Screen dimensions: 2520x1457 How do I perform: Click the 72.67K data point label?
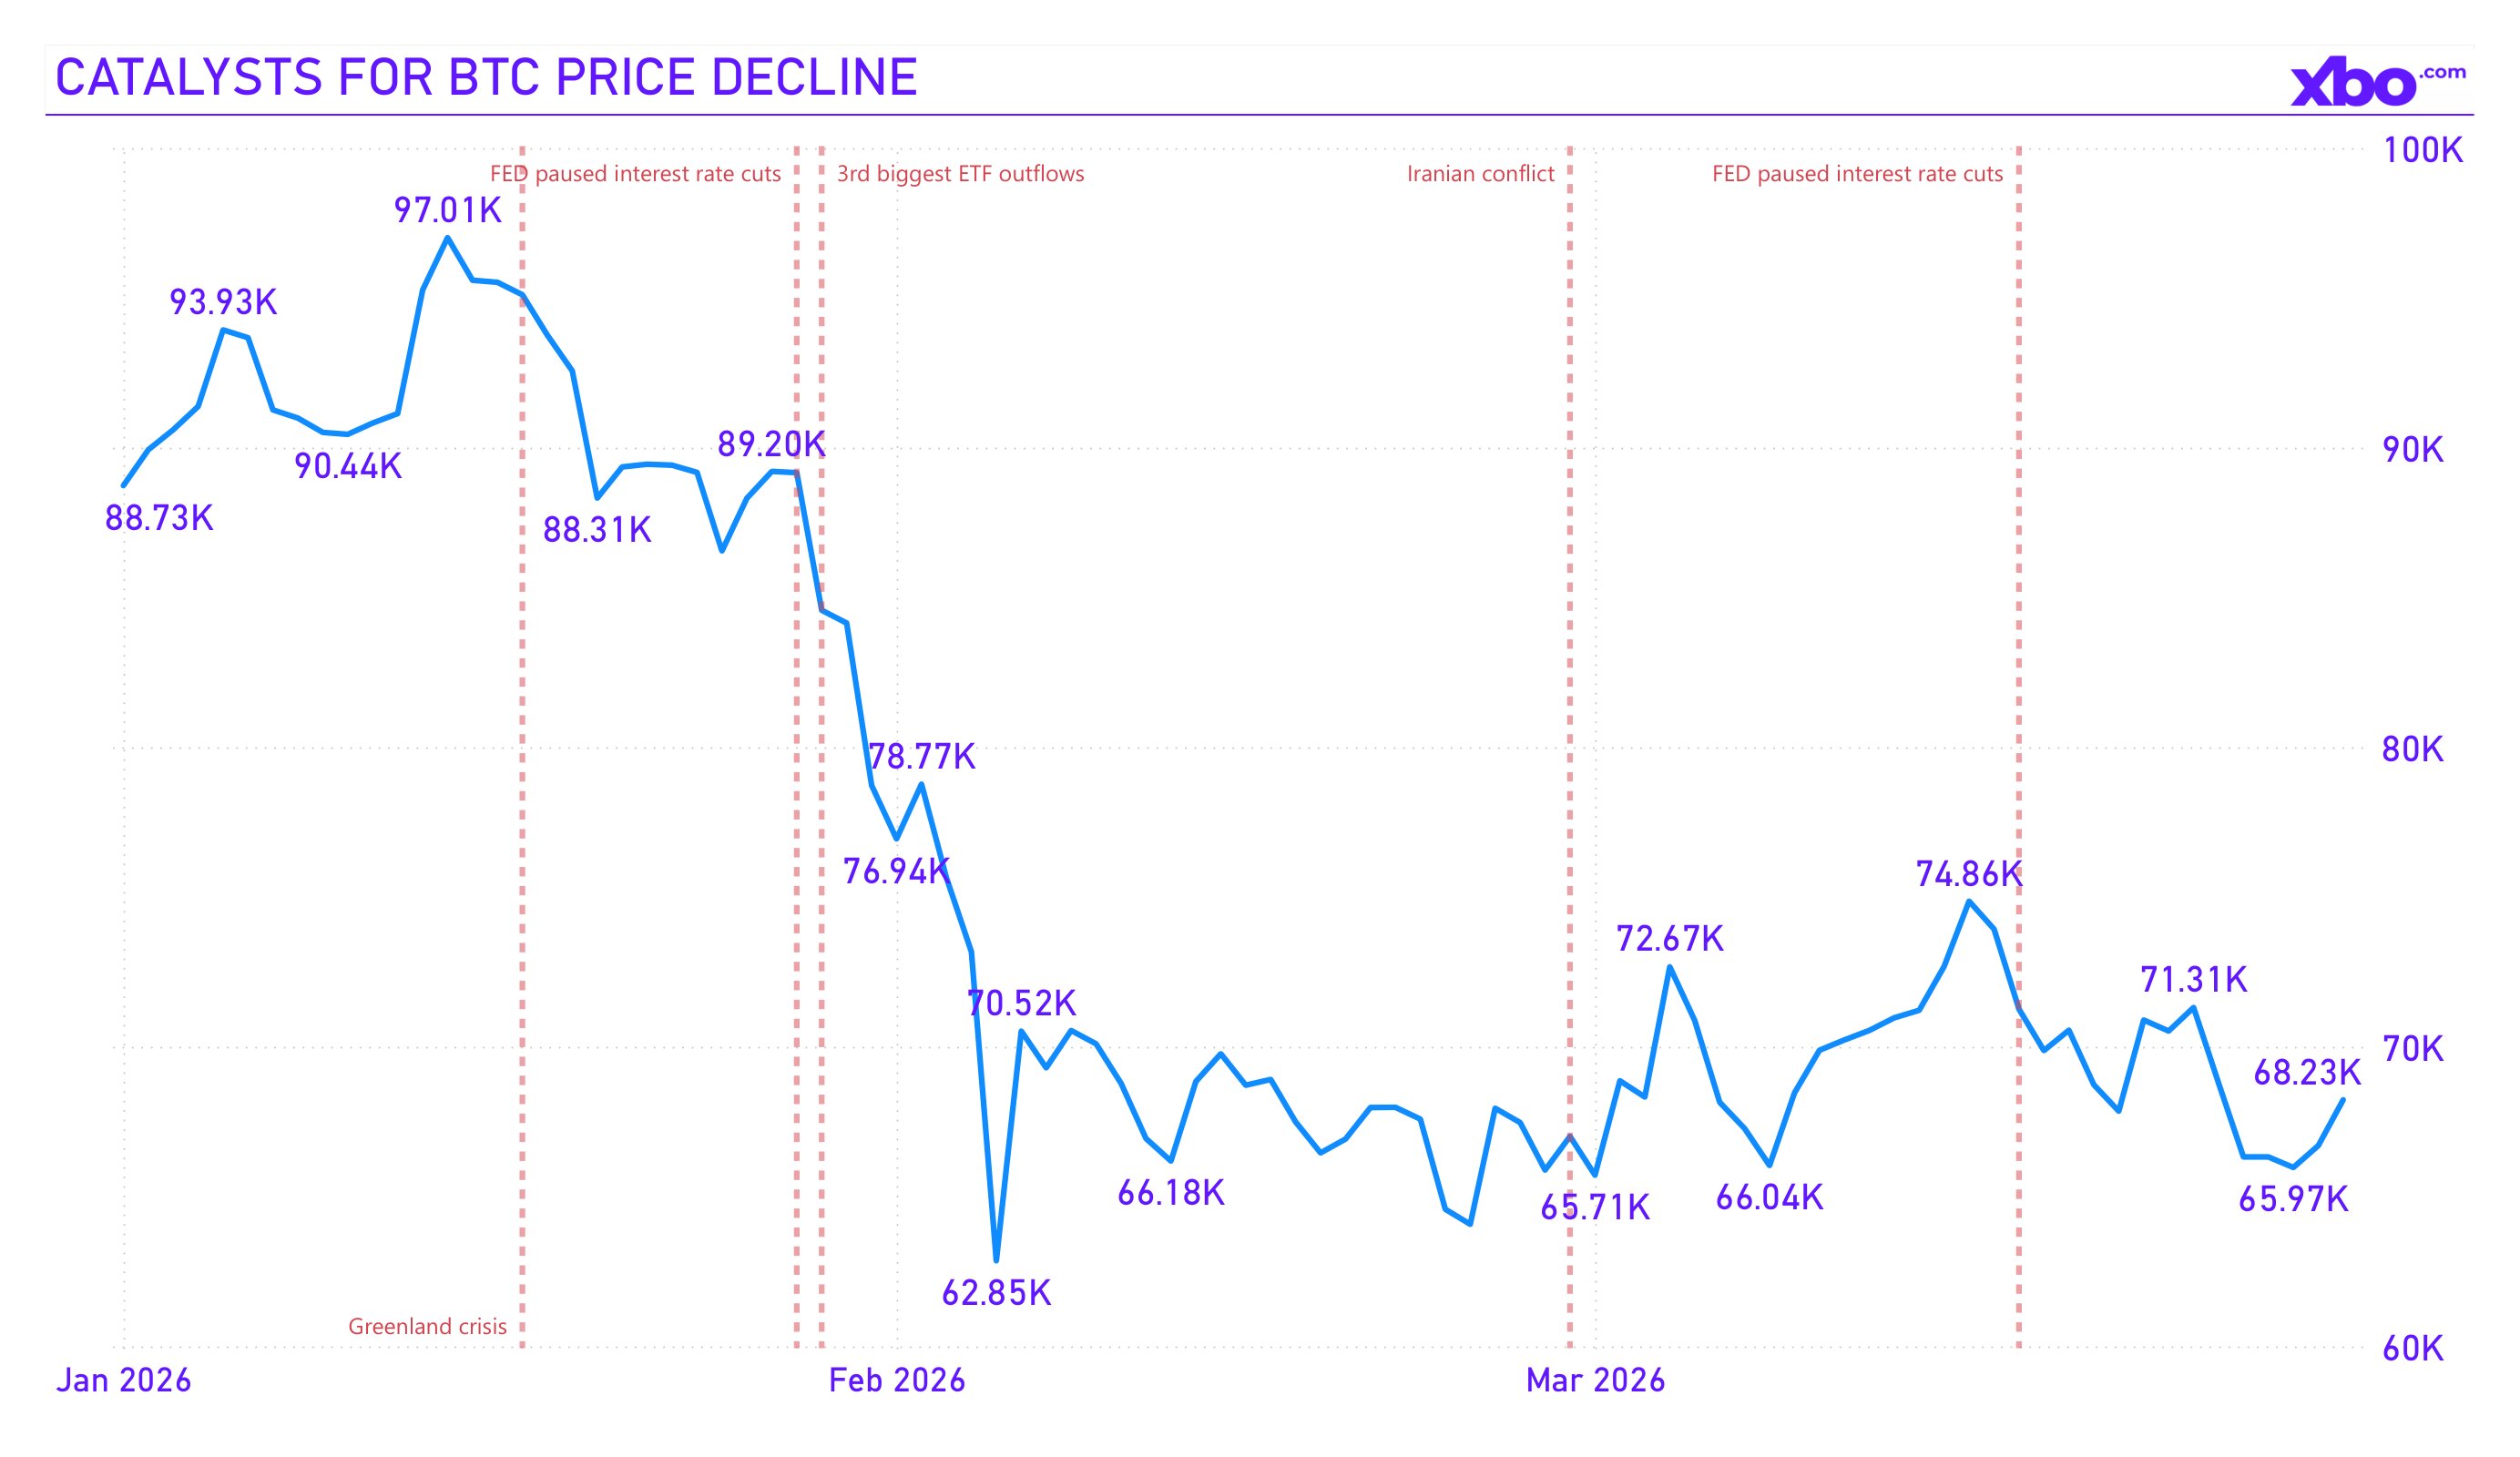[x=1670, y=939]
